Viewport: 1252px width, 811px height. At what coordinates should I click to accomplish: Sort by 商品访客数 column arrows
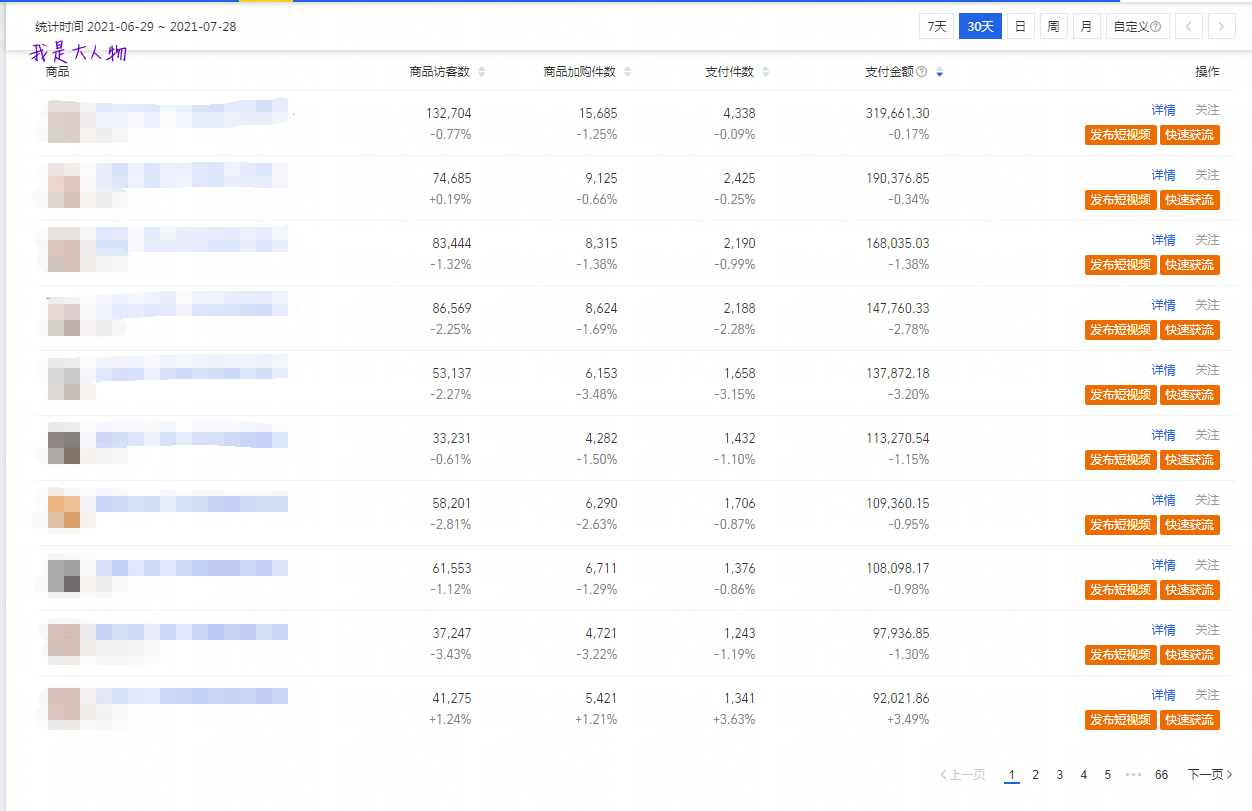[482, 72]
